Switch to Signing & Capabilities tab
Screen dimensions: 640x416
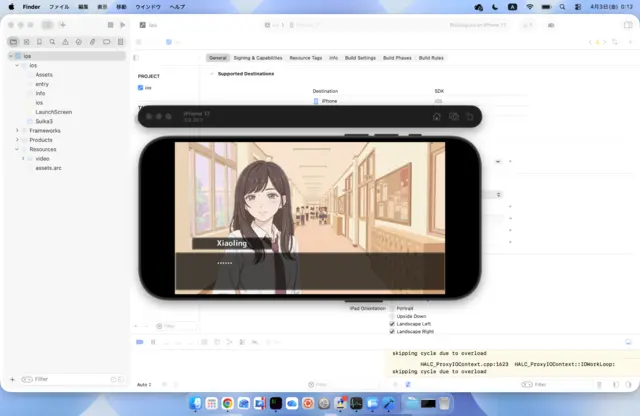(x=258, y=58)
